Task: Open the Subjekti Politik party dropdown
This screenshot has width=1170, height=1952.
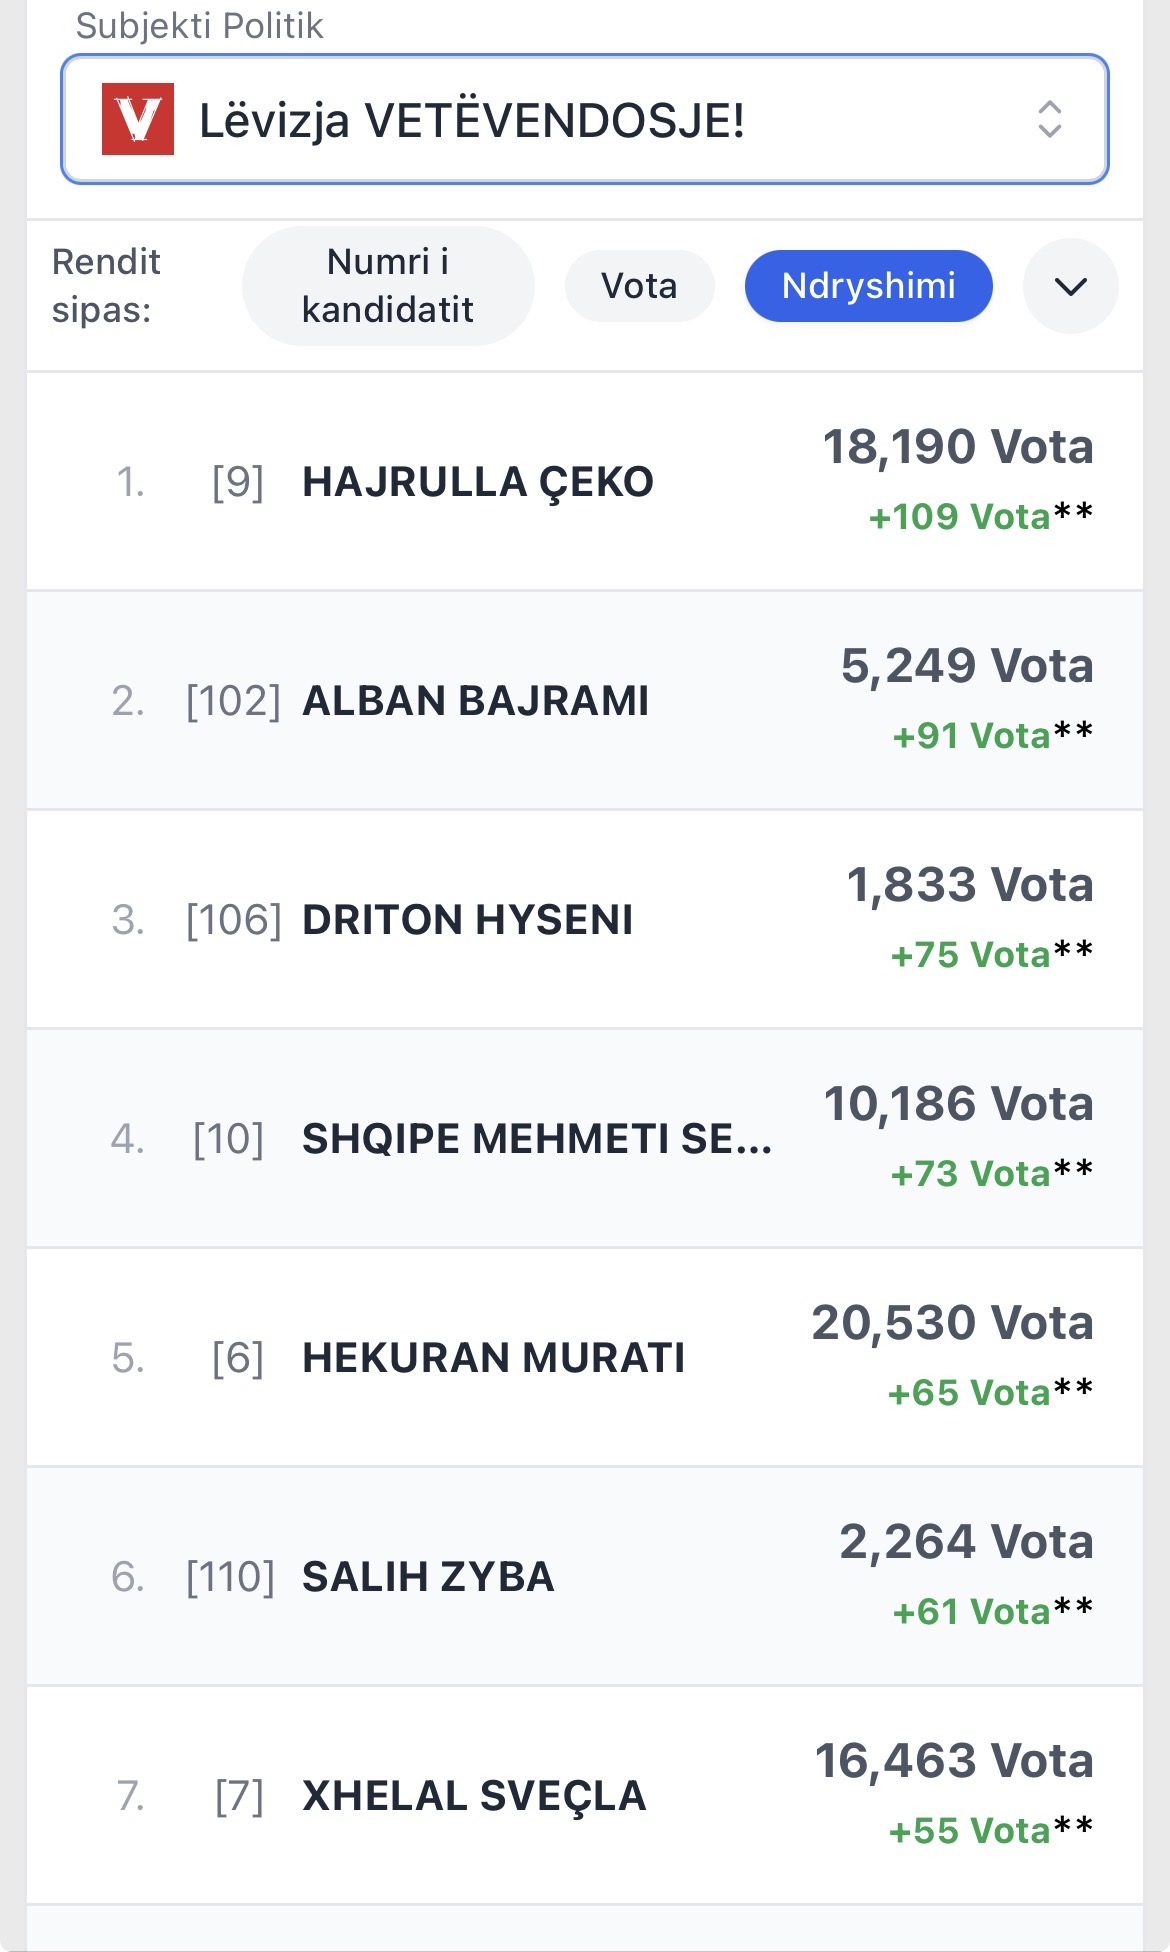Action: [x=584, y=119]
